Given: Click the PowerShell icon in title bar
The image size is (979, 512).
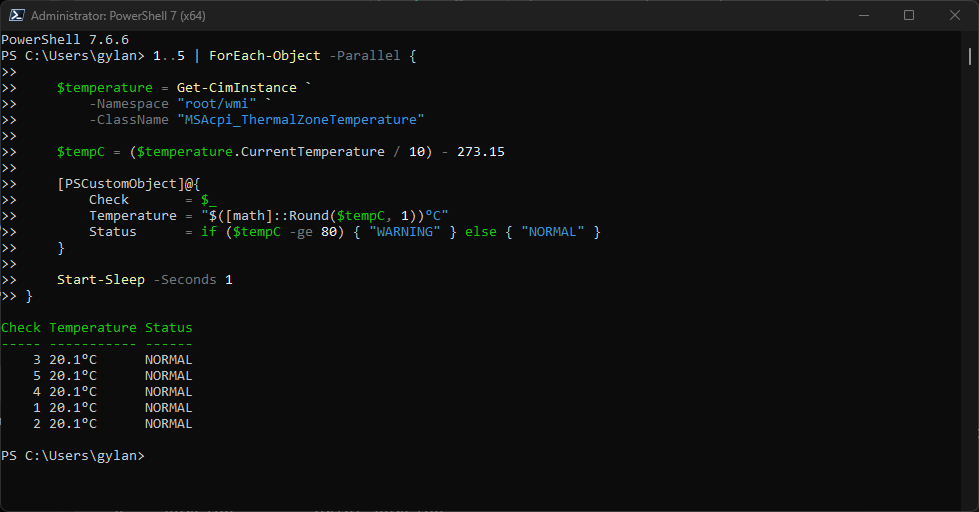Looking at the screenshot, I should [17, 16].
